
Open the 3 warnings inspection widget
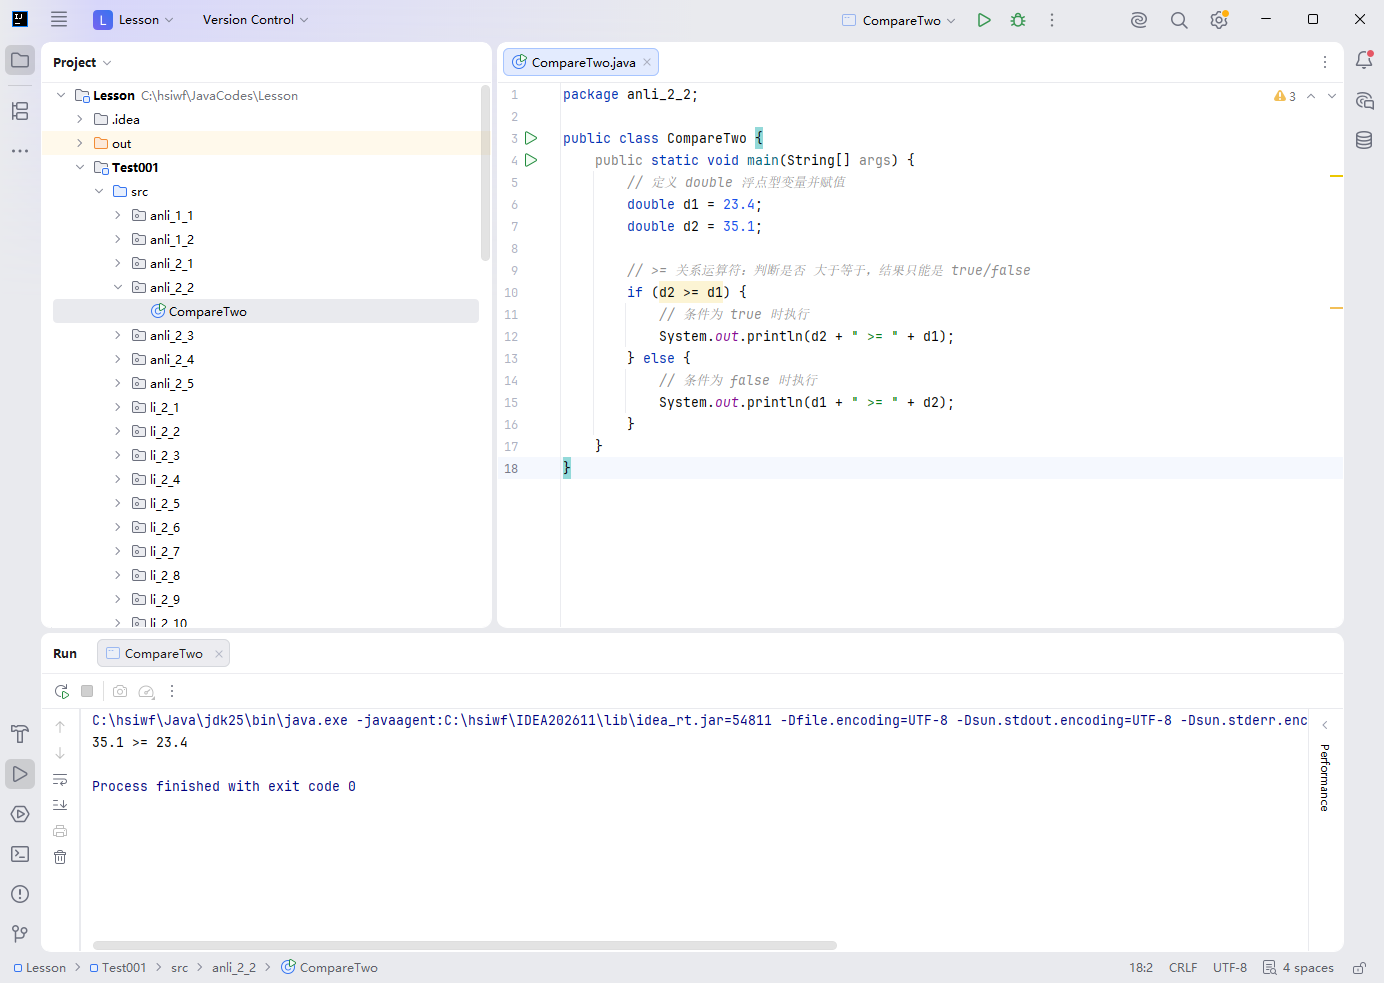click(1285, 96)
